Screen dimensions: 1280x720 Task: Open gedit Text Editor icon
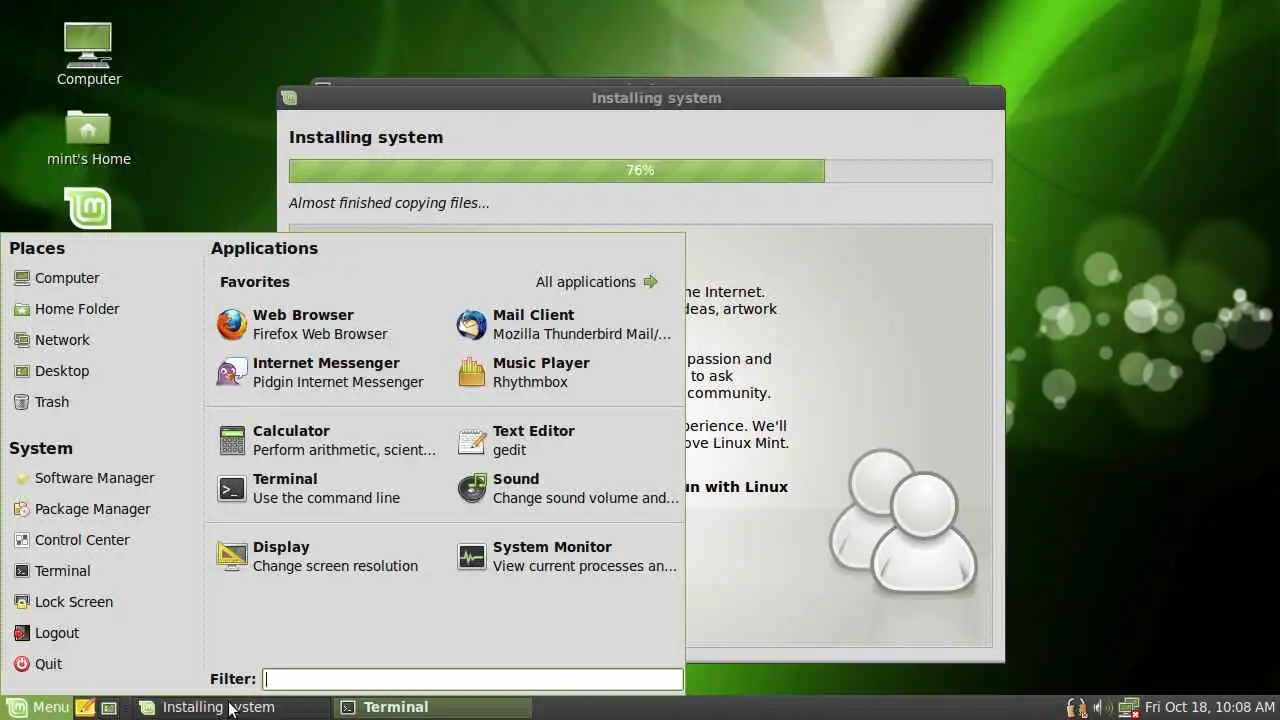click(x=472, y=440)
